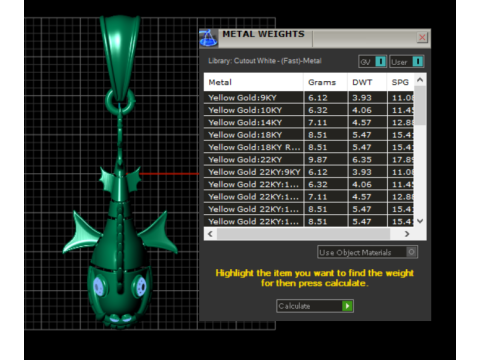Click the right horizontal scroll arrow
Viewport: 480px width, 360px height.
pos(407,234)
